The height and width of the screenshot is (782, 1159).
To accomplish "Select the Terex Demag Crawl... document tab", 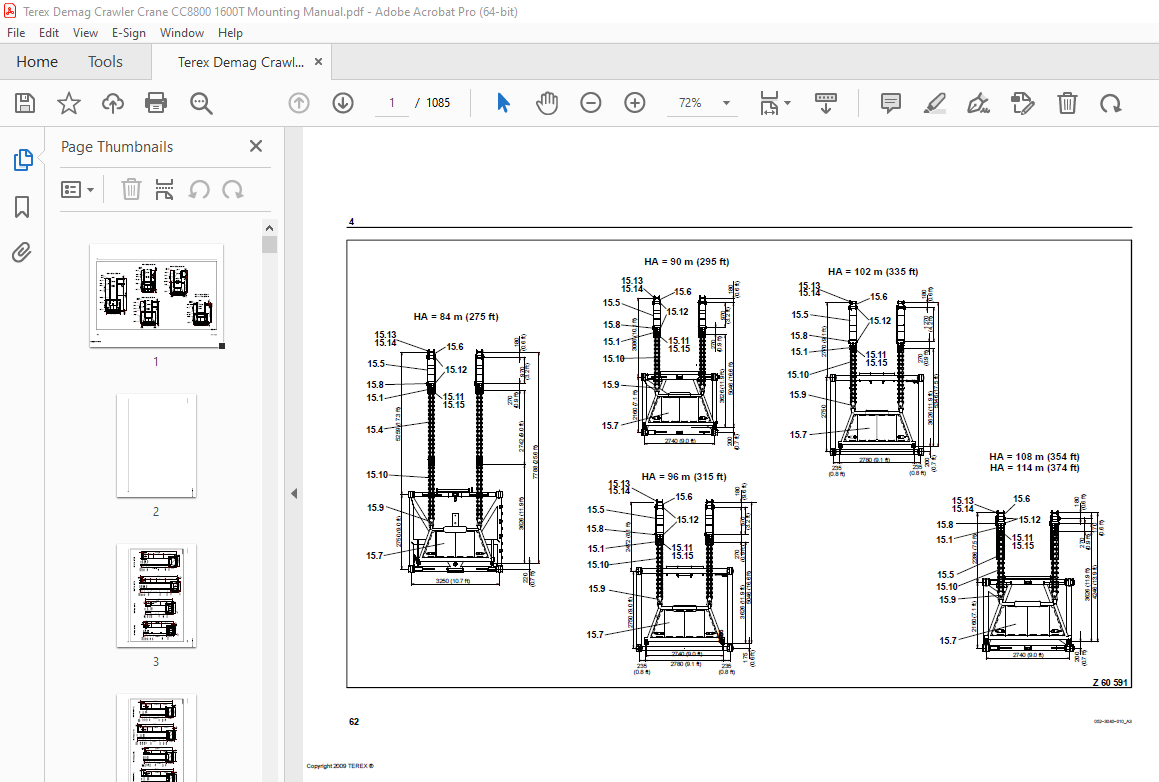I will 240,62.
